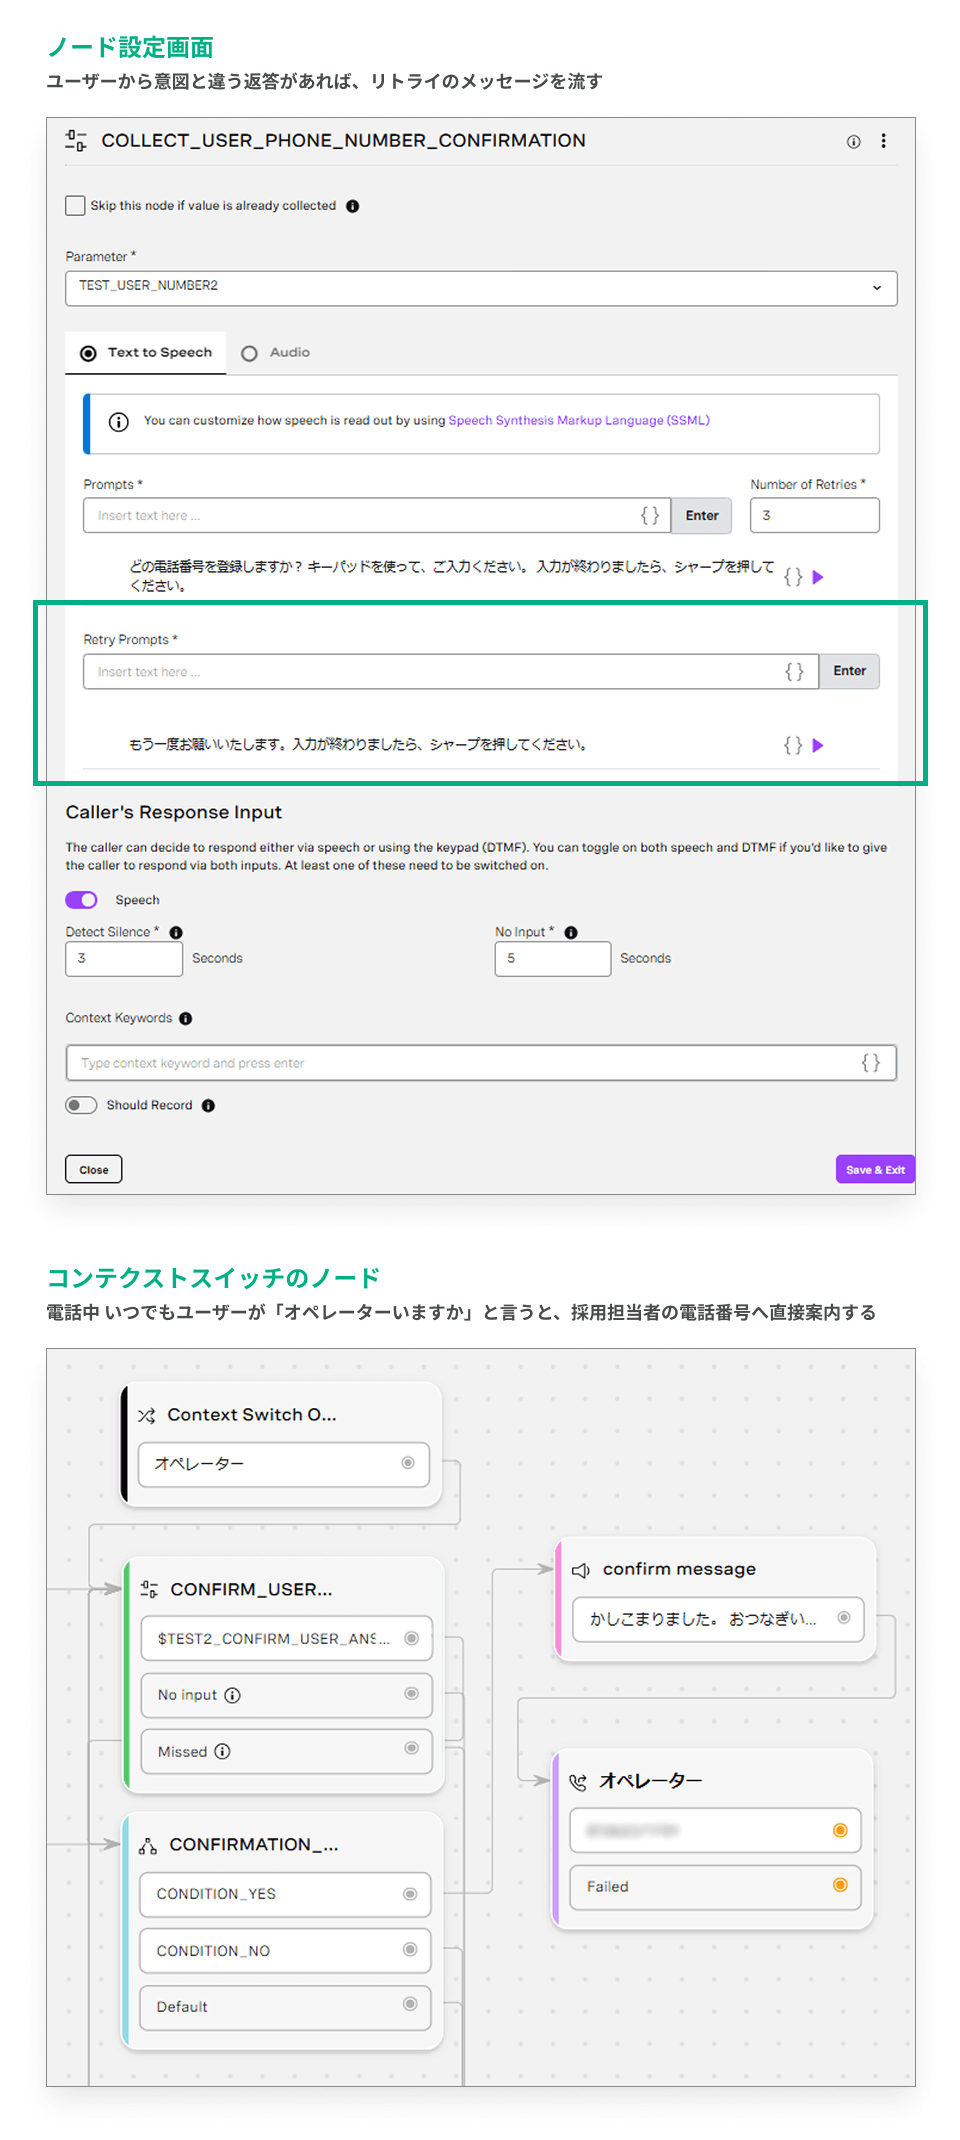Click the Context Switch O... node title
This screenshot has height=2140, width=960.
click(252, 1415)
